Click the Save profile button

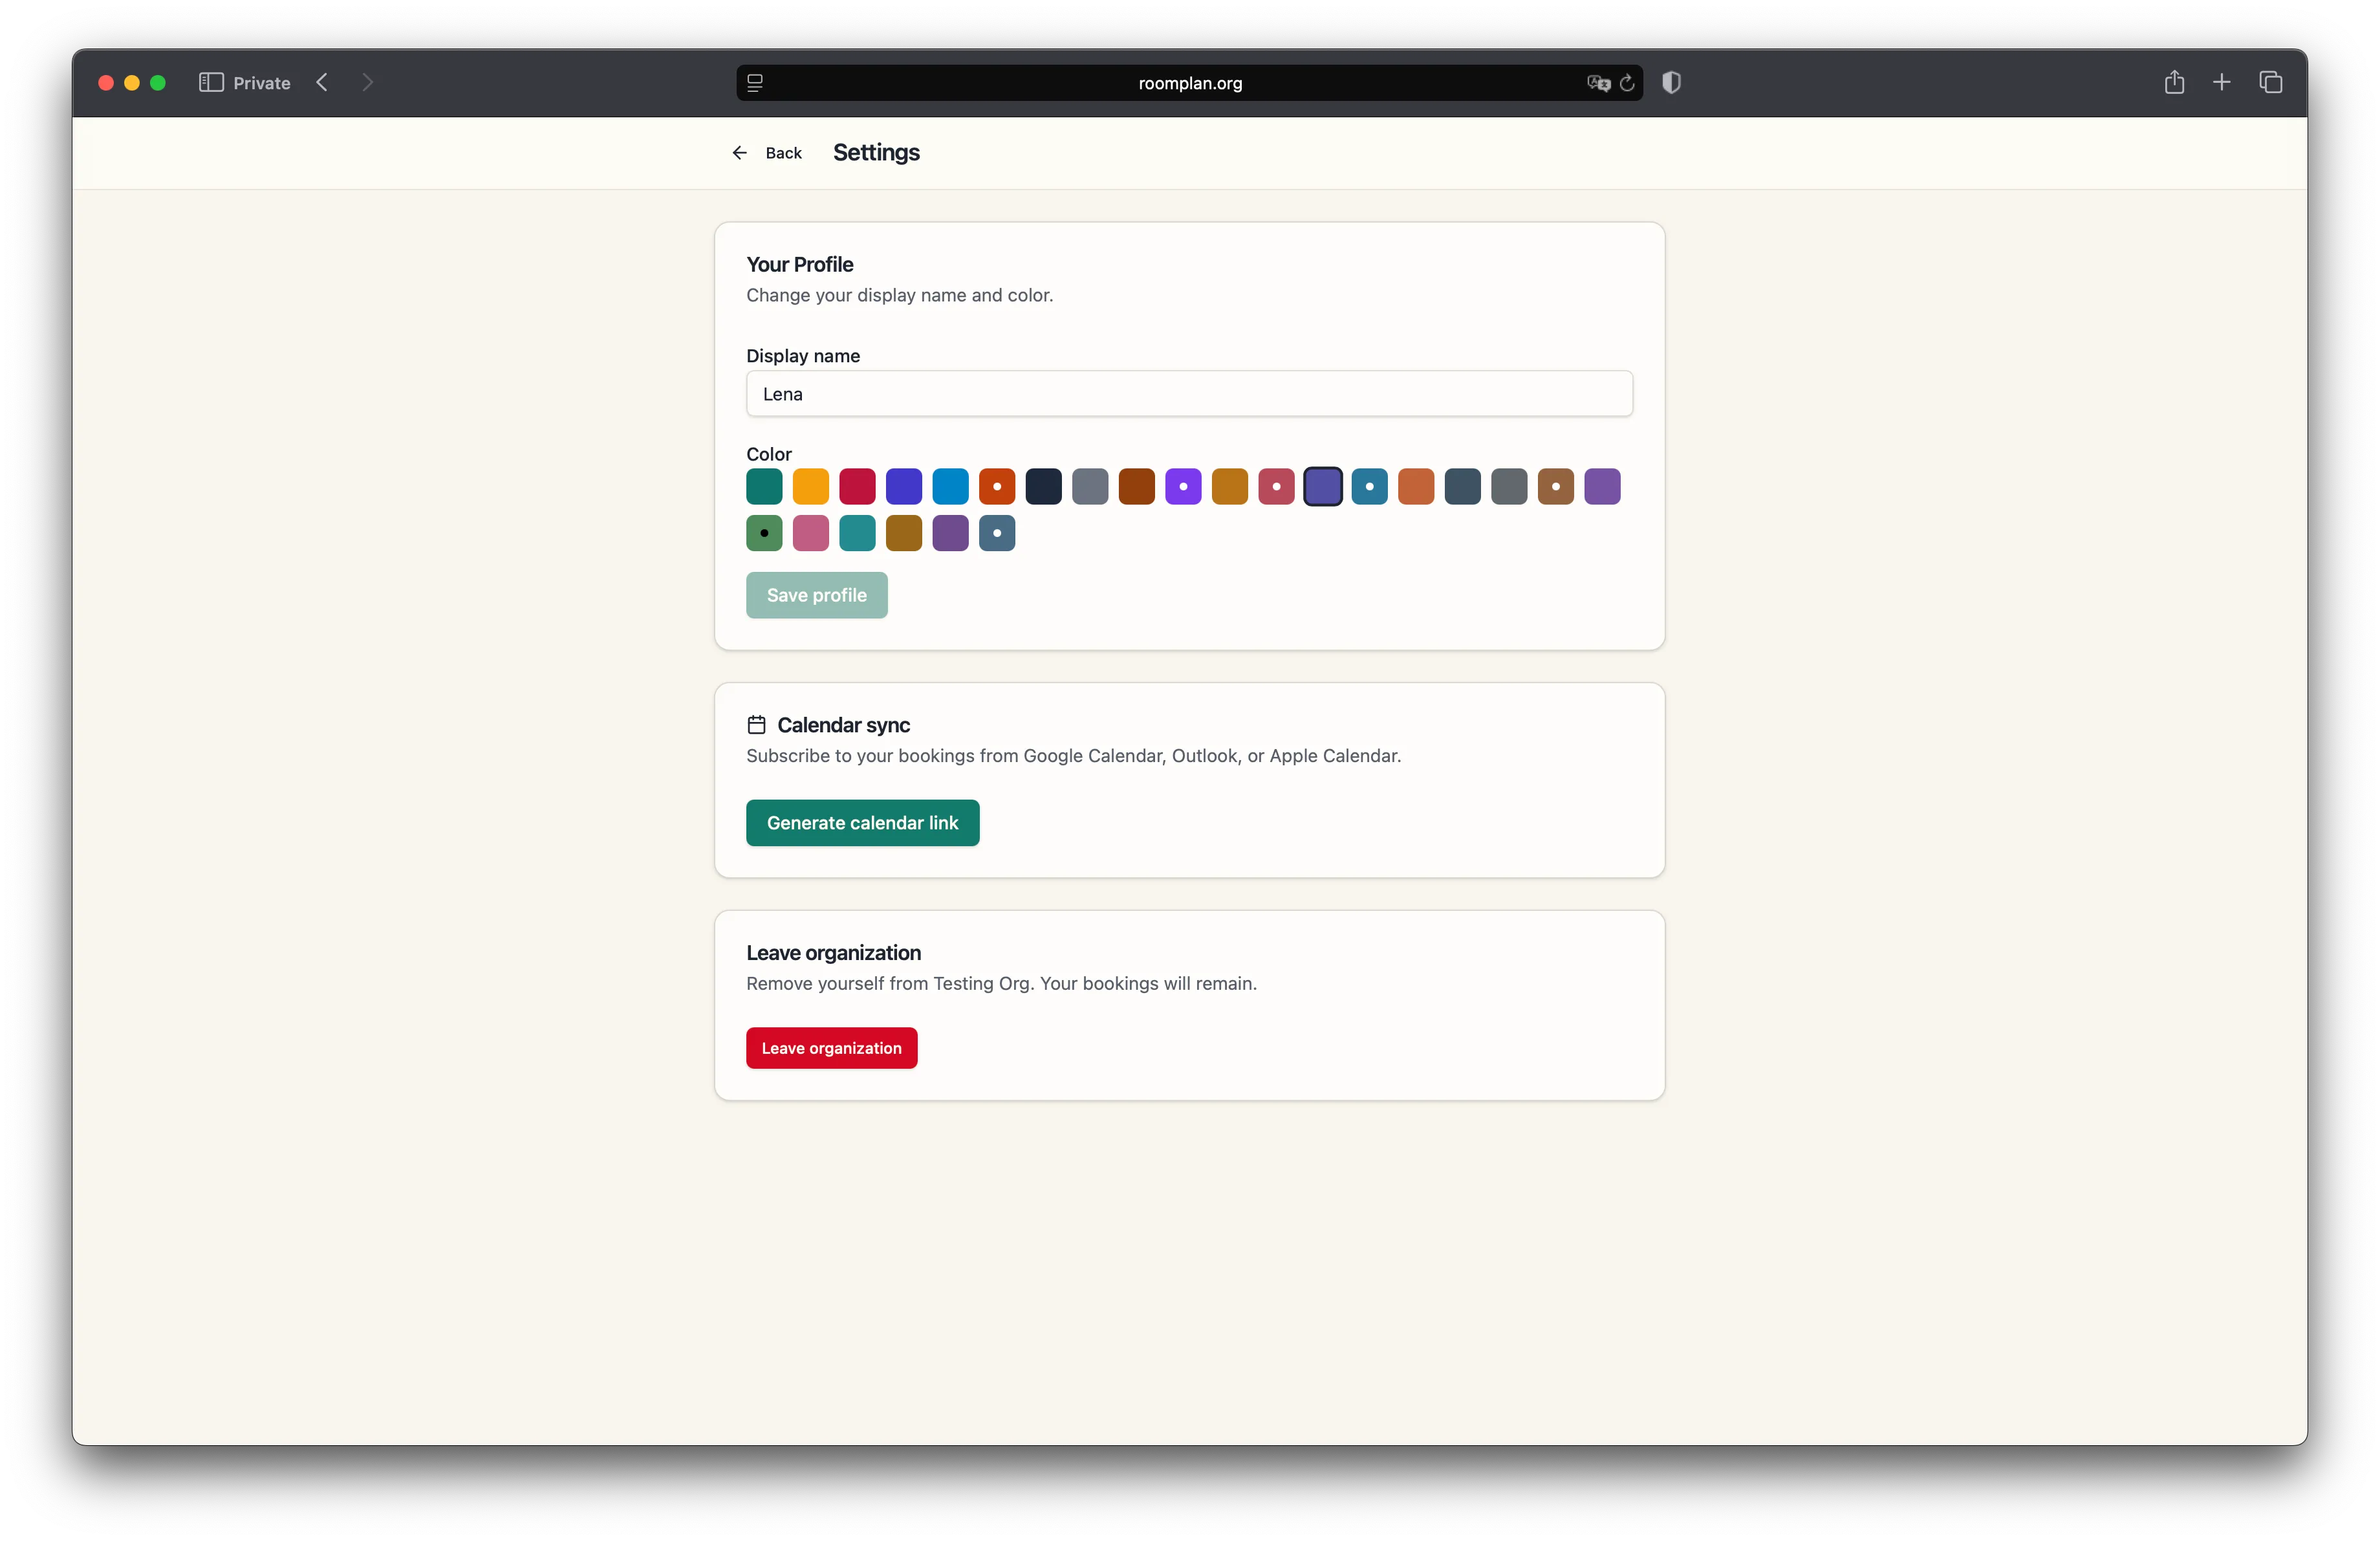[x=816, y=595]
